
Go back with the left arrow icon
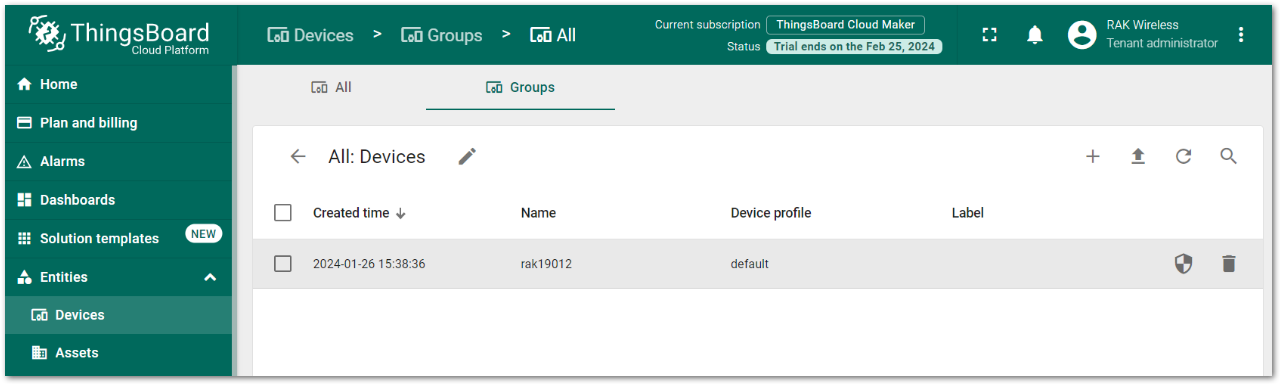tap(298, 157)
